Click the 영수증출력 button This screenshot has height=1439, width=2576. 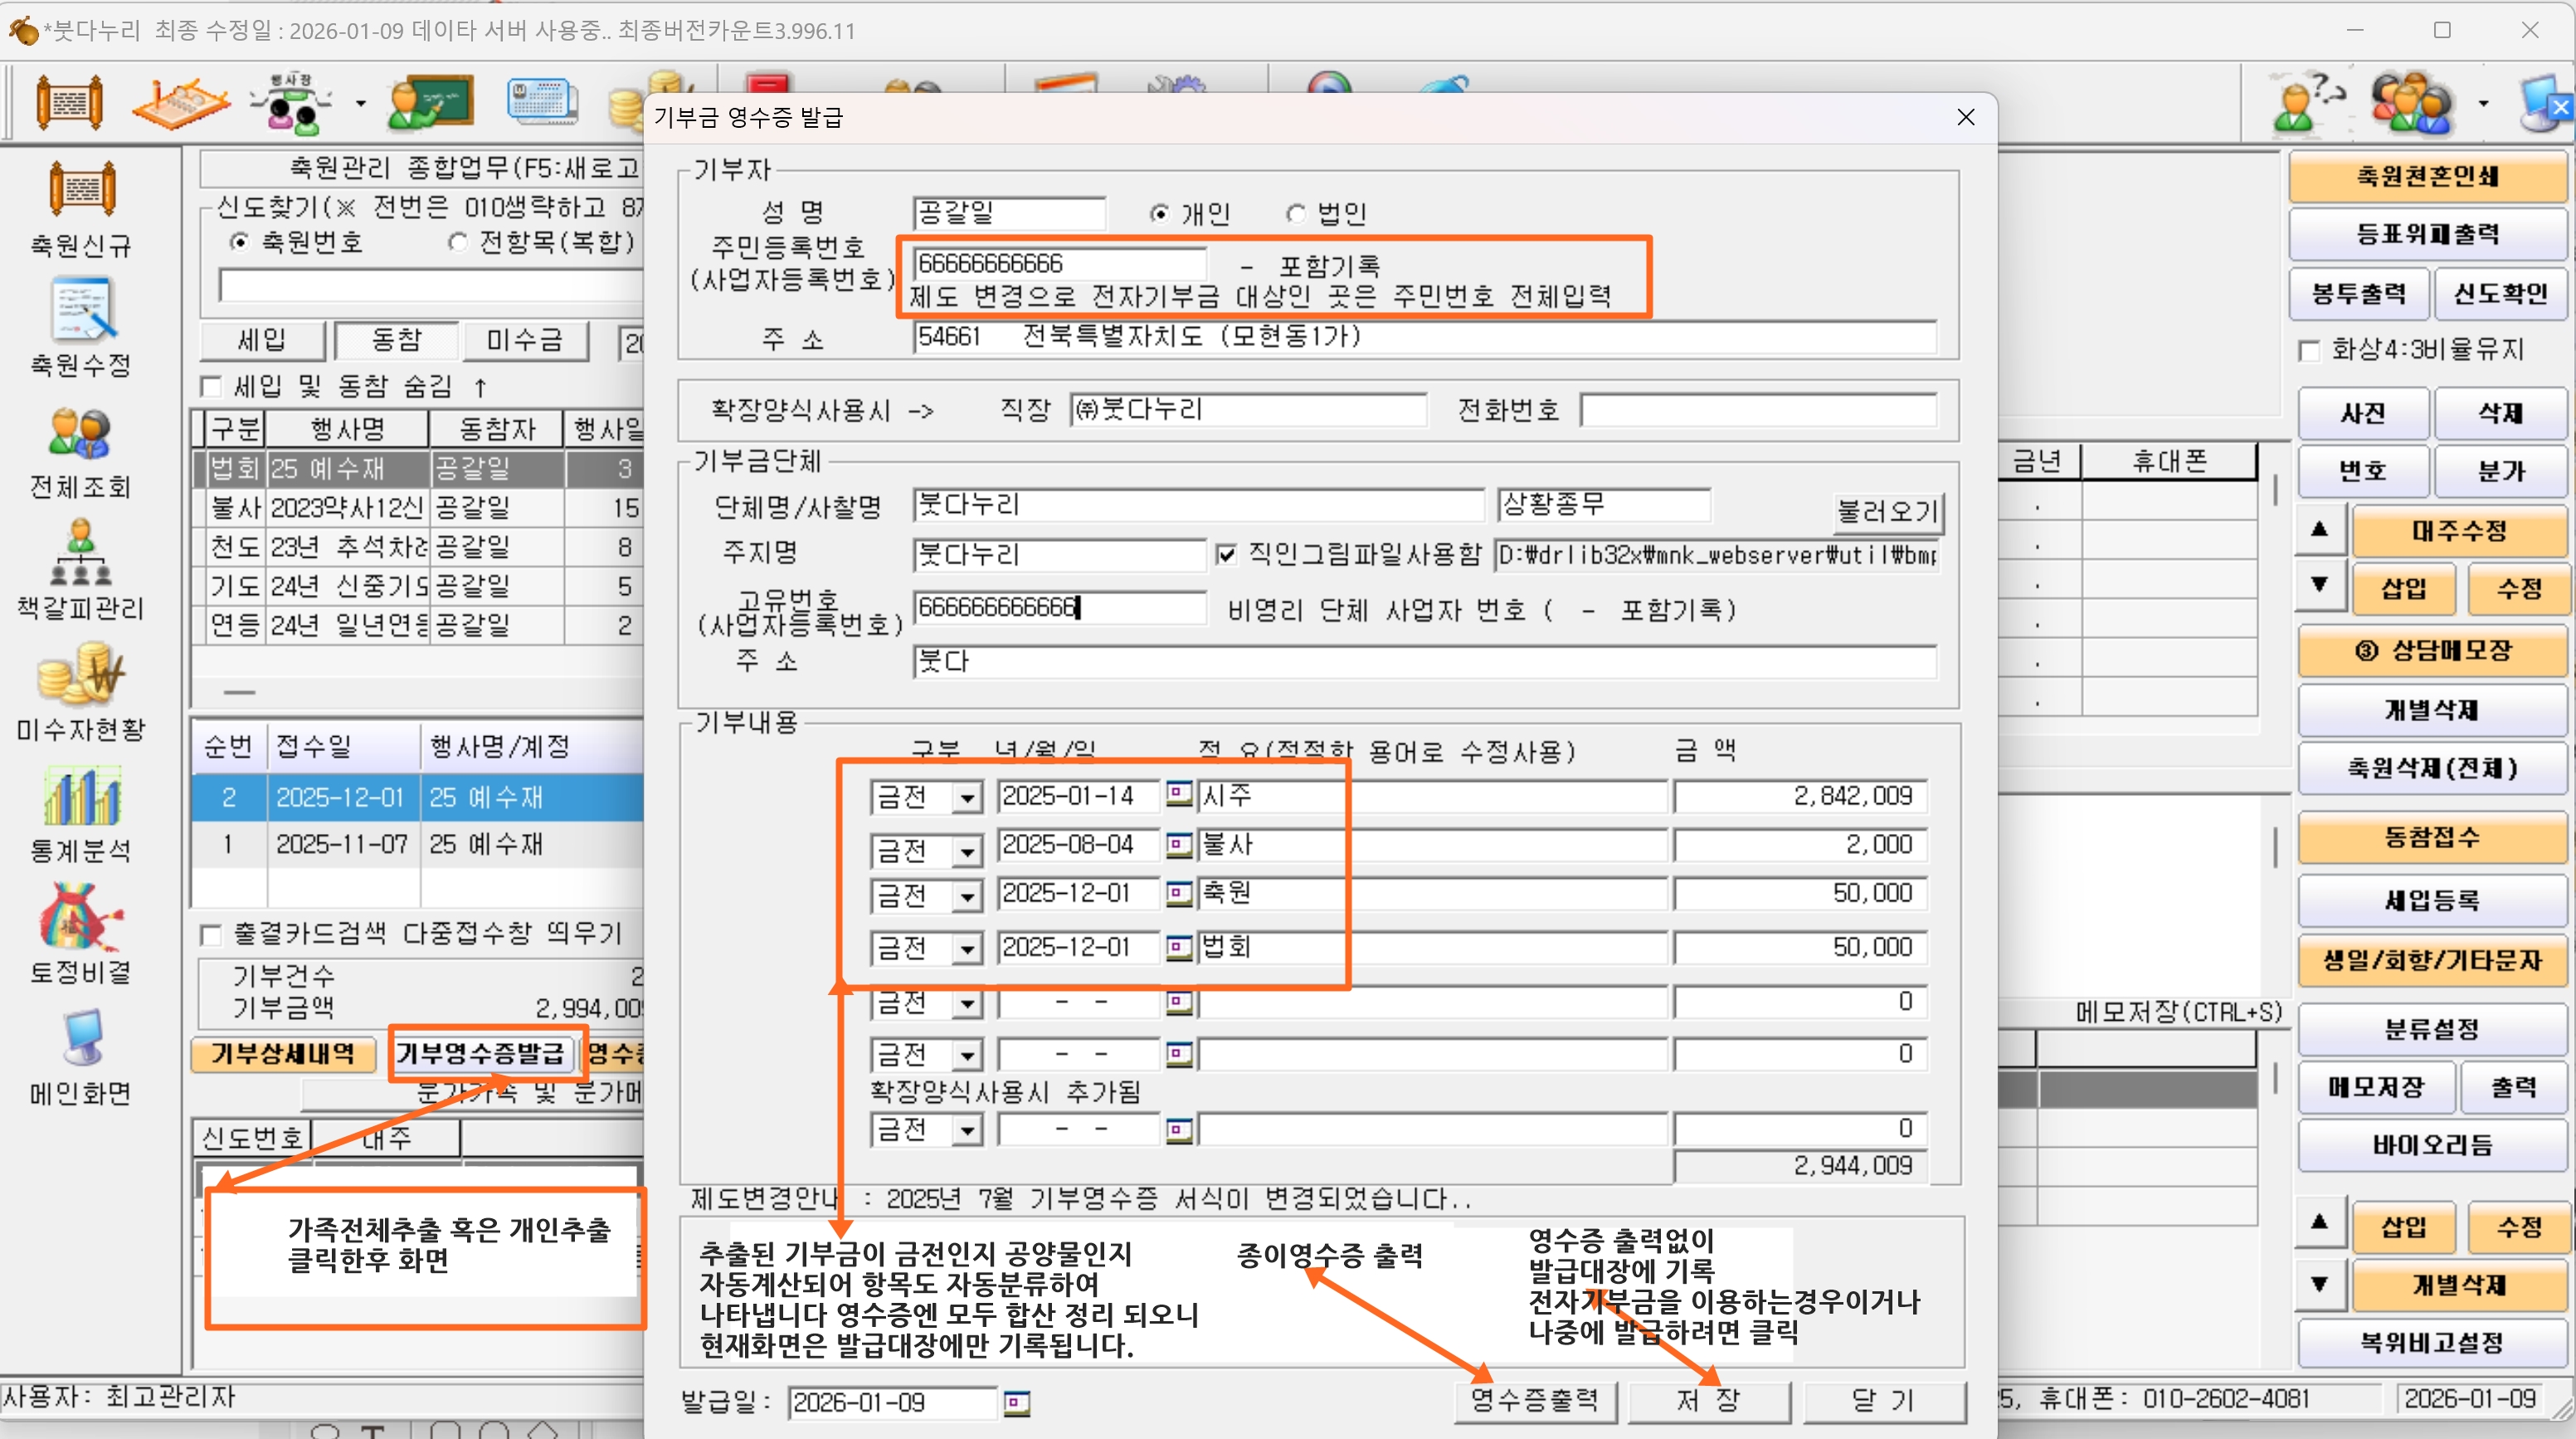point(1534,1400)
